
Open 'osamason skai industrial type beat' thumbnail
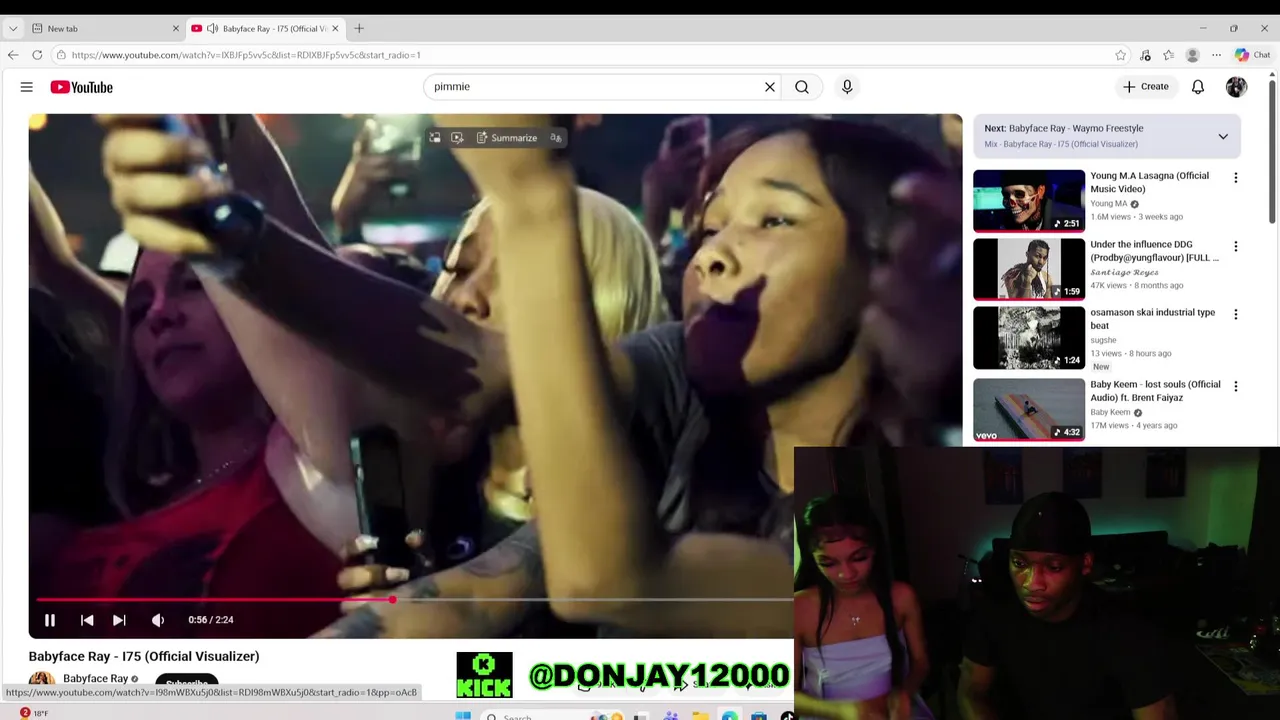[x=1029, y=338]
